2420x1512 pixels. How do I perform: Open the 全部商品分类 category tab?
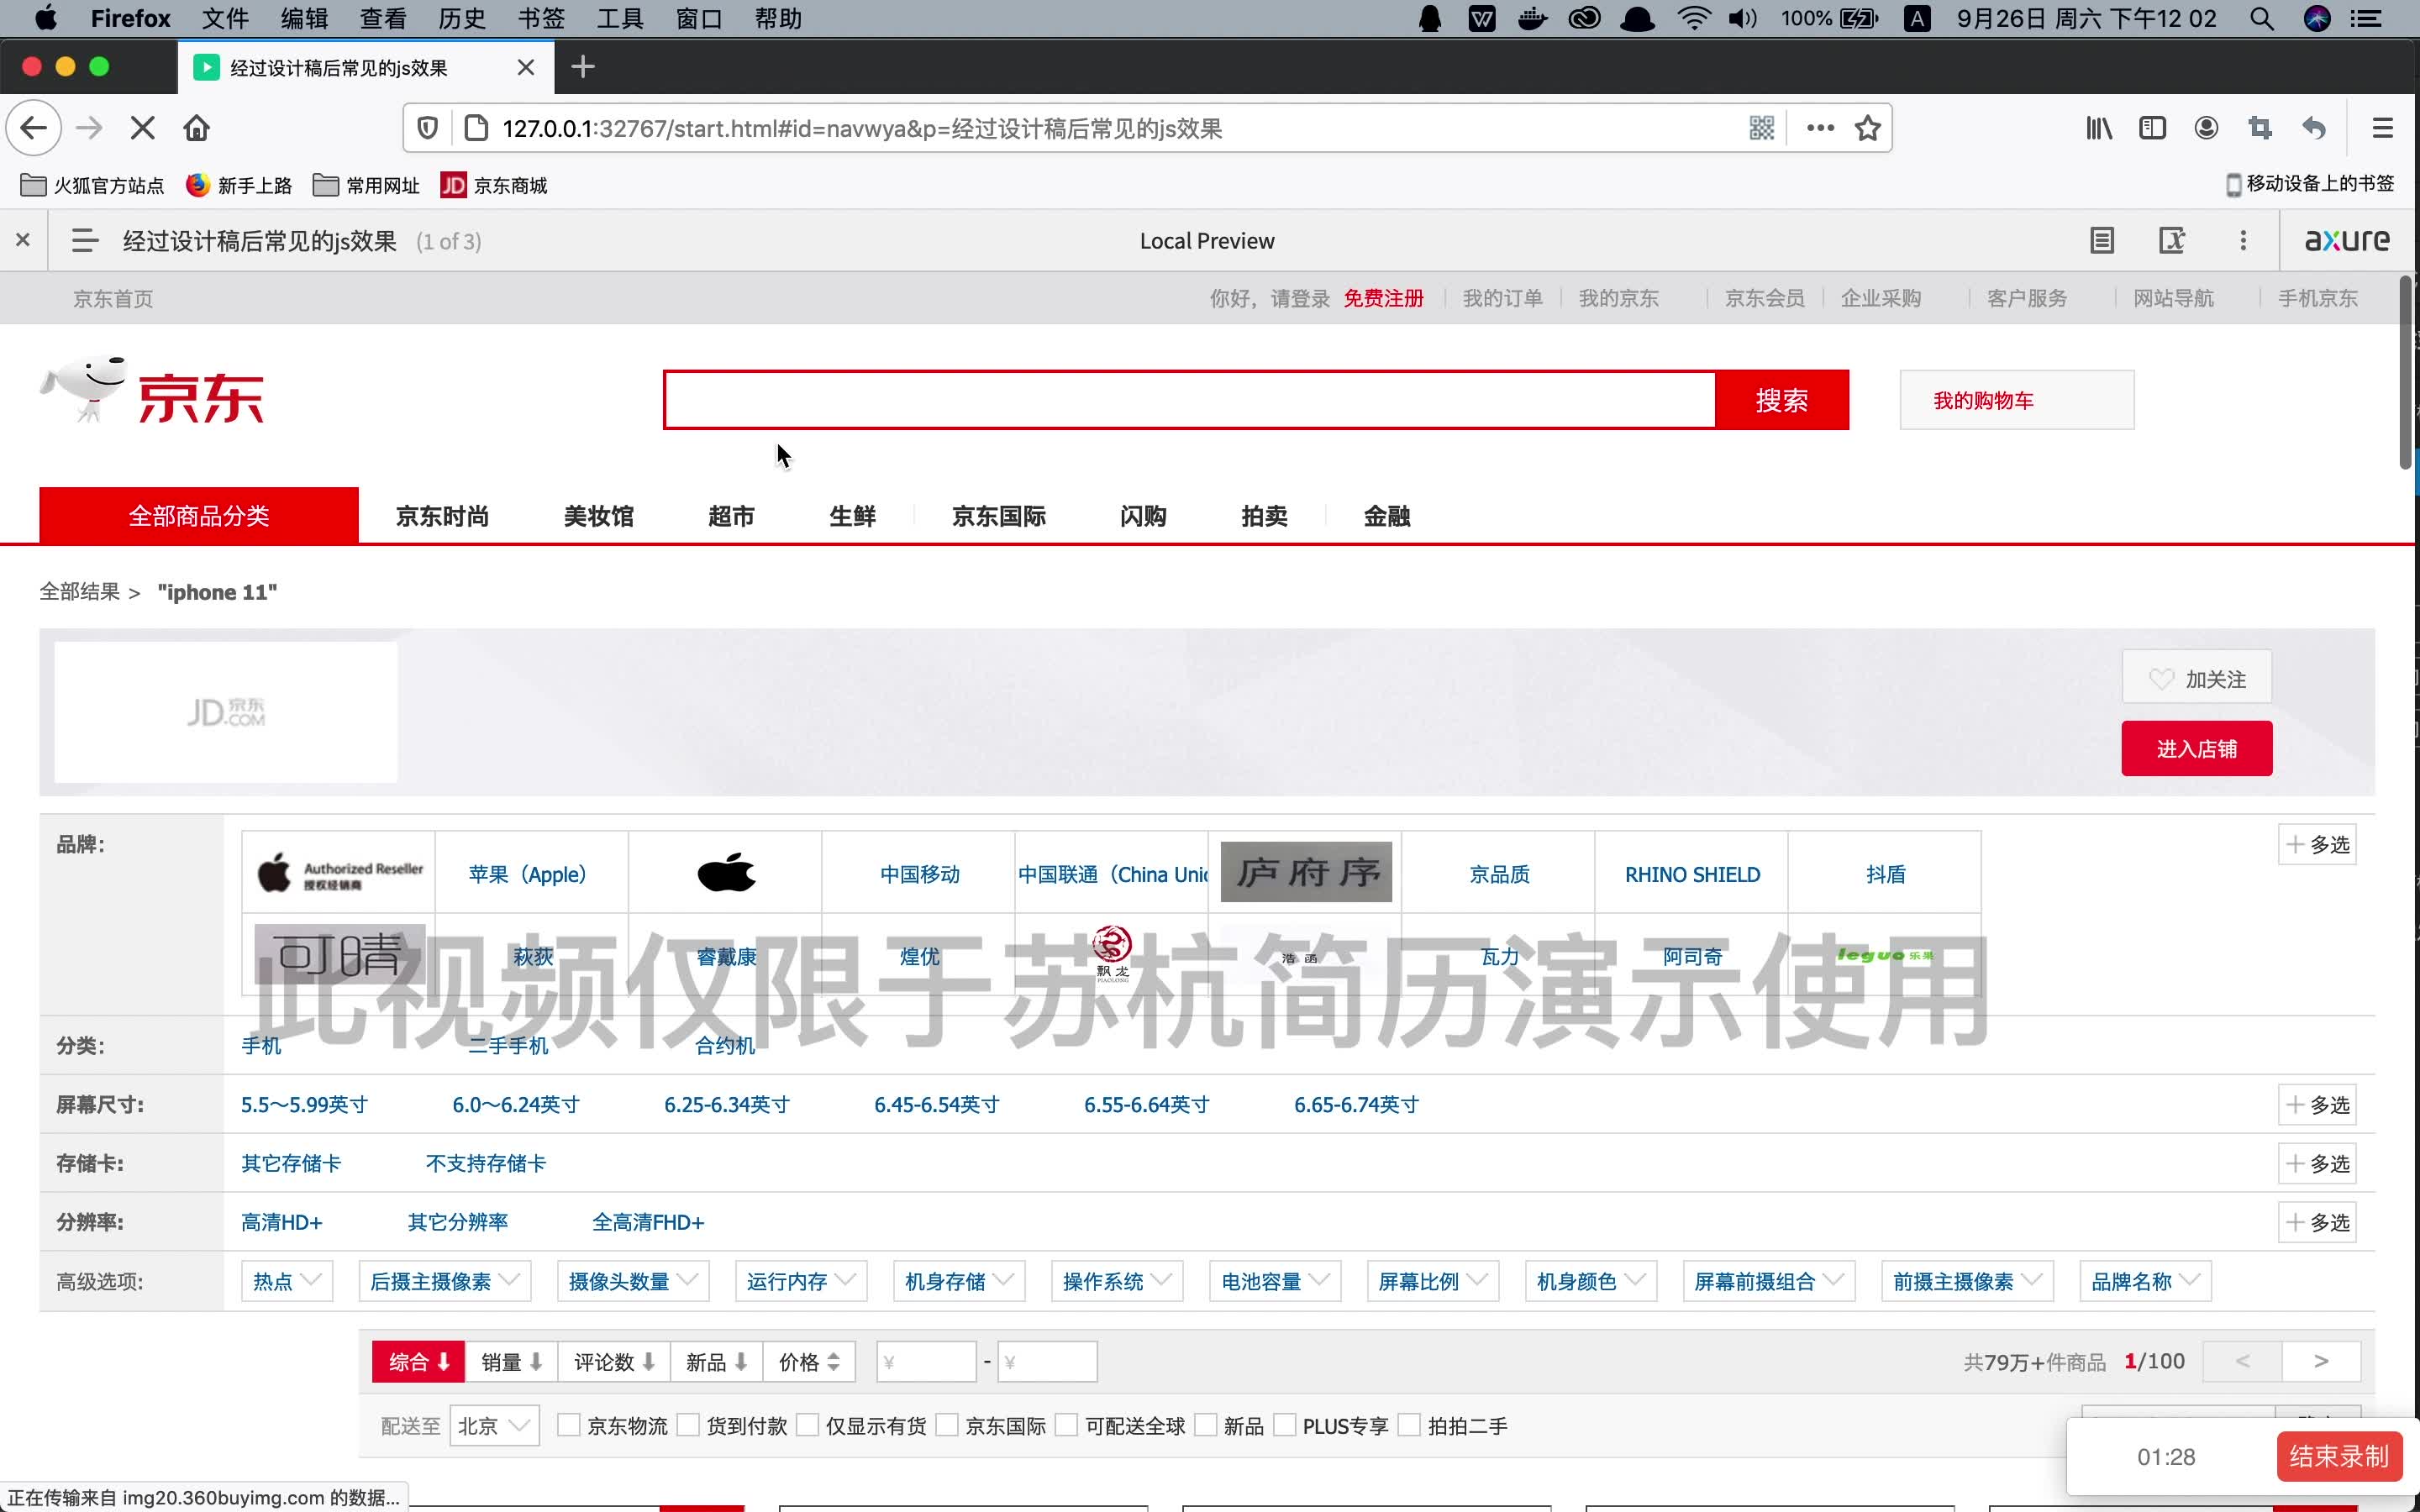[199, 515]
